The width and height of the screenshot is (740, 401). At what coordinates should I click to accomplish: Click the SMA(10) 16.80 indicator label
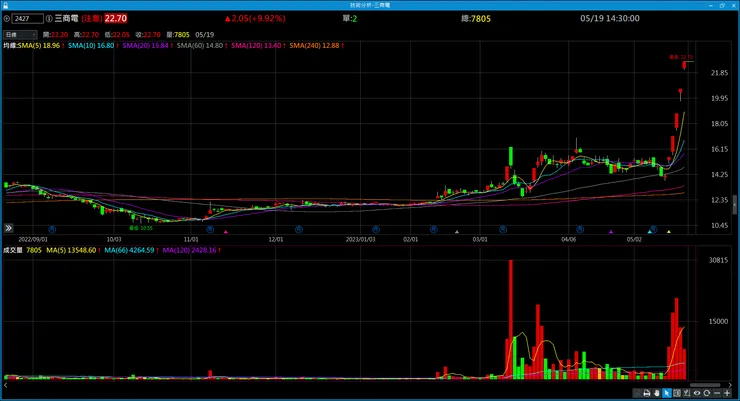[x=91, y=46]
